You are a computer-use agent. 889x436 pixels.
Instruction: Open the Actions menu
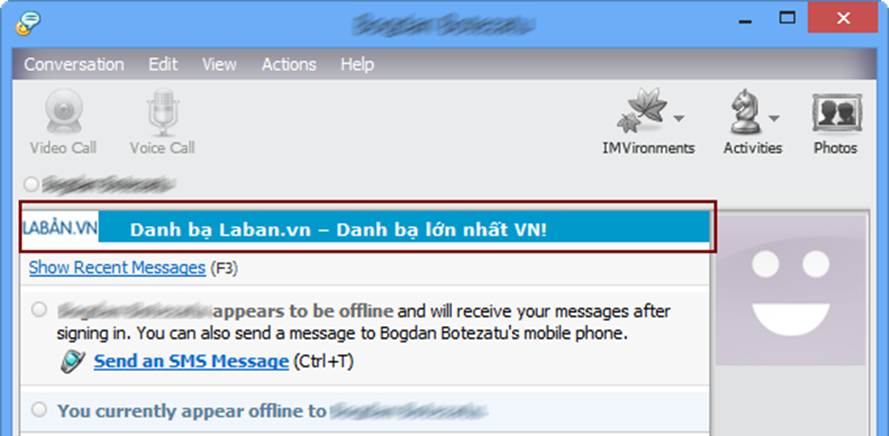(289, 65)
